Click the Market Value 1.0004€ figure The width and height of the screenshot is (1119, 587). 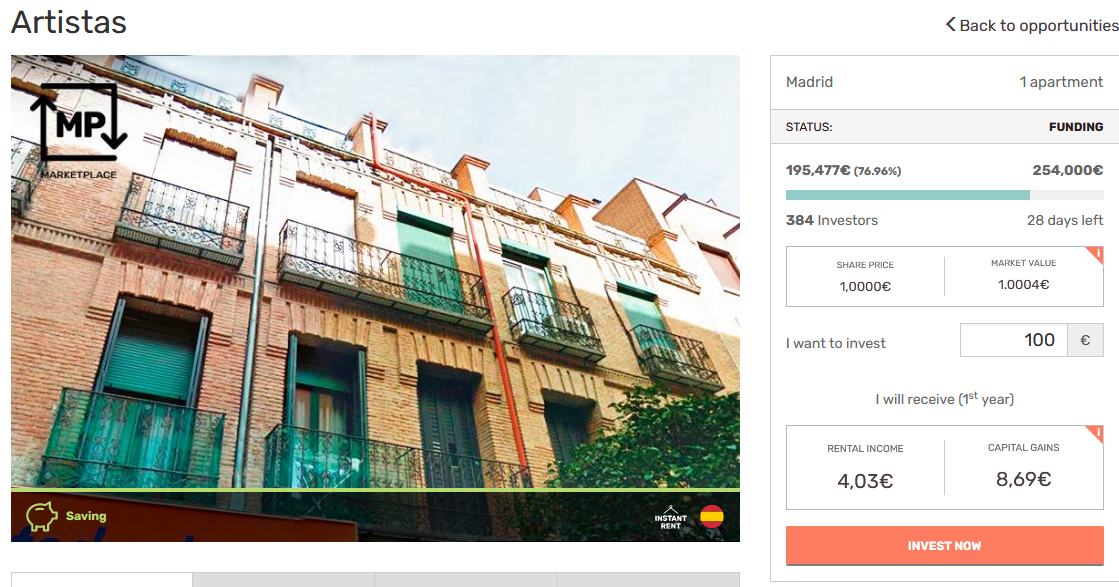point(1023,285)
